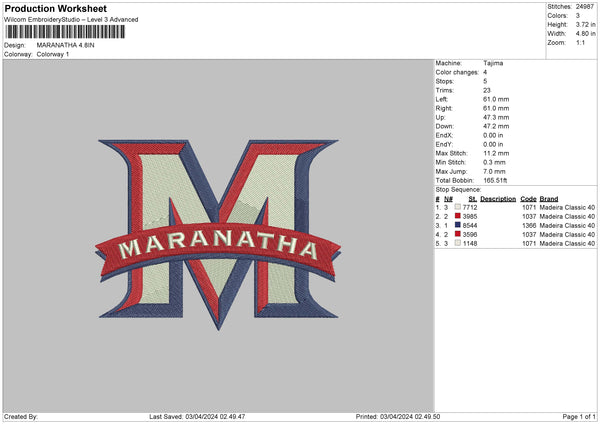Click the 'N#' column header
Viewport: 600px width, 424px height.
(448, 199)
